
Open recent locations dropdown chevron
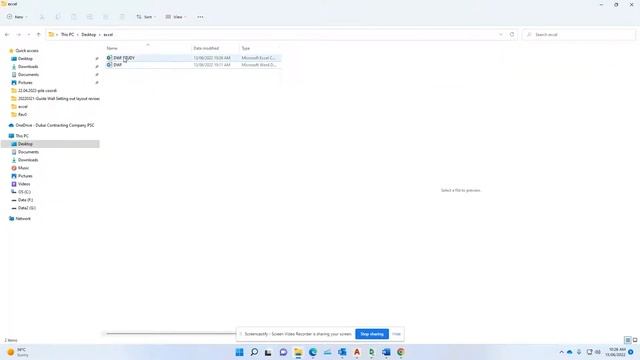pyautogui.click(x=29, y=35)
